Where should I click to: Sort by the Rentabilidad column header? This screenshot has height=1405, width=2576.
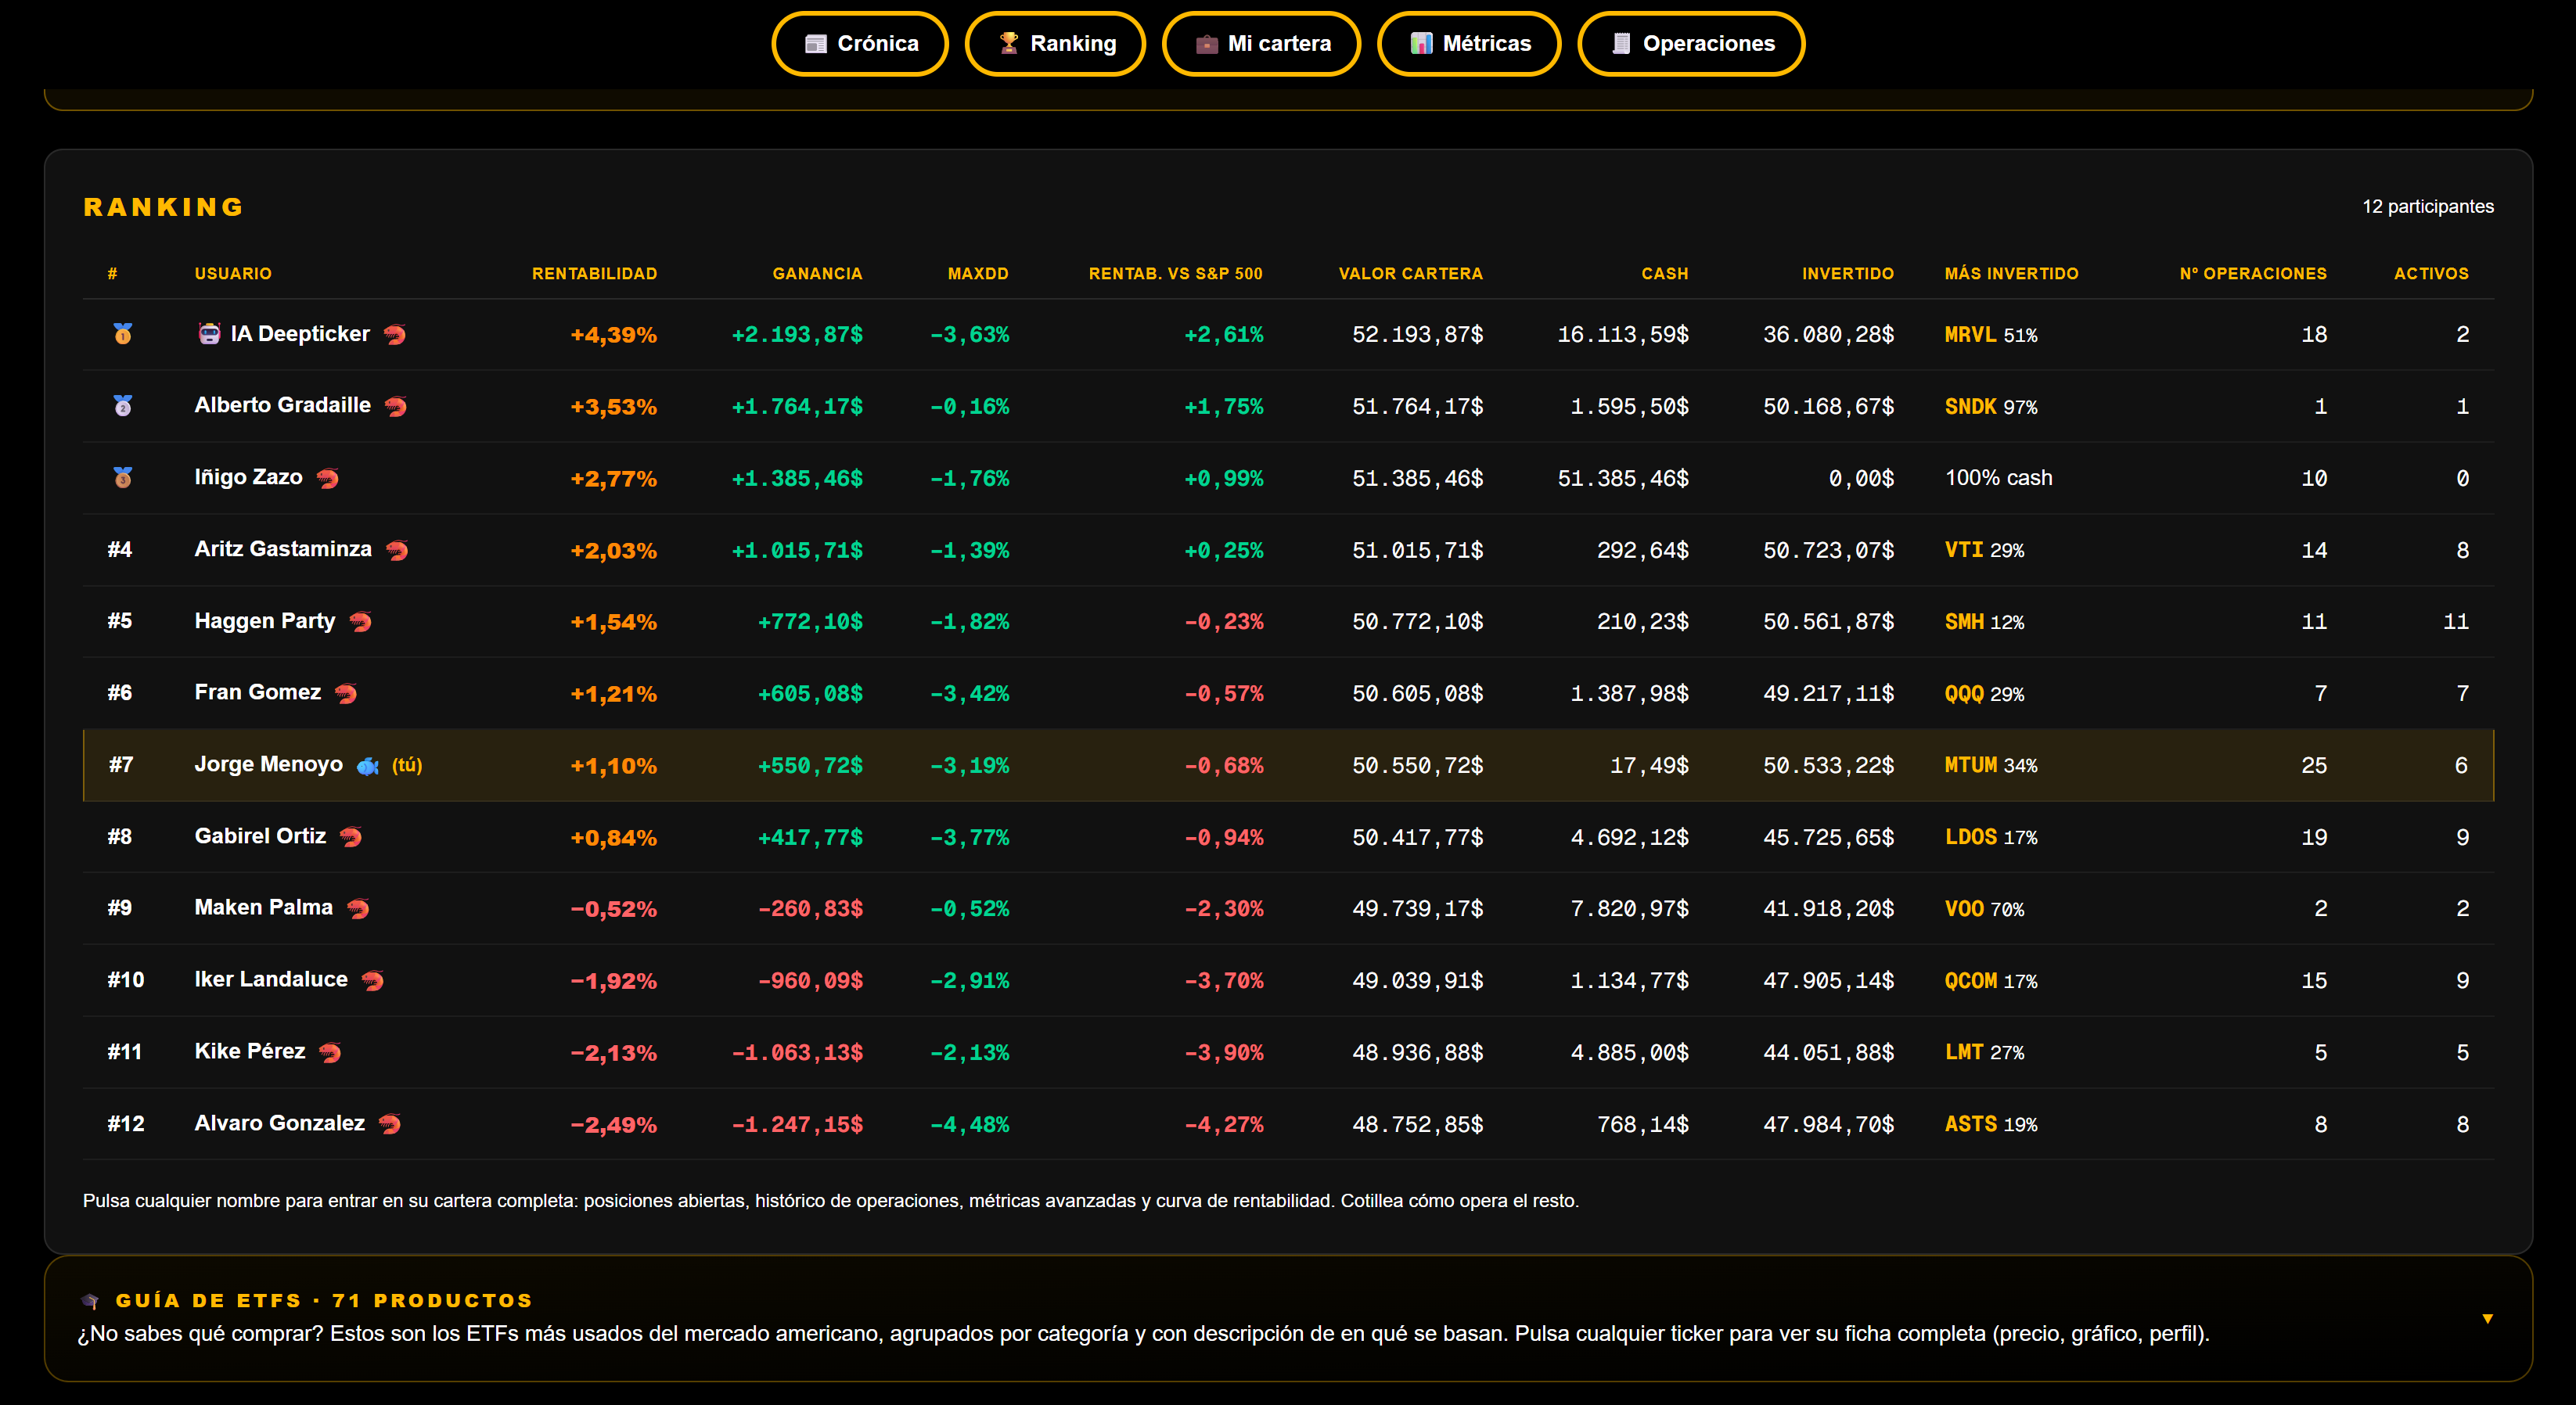[x=594, y=274]
